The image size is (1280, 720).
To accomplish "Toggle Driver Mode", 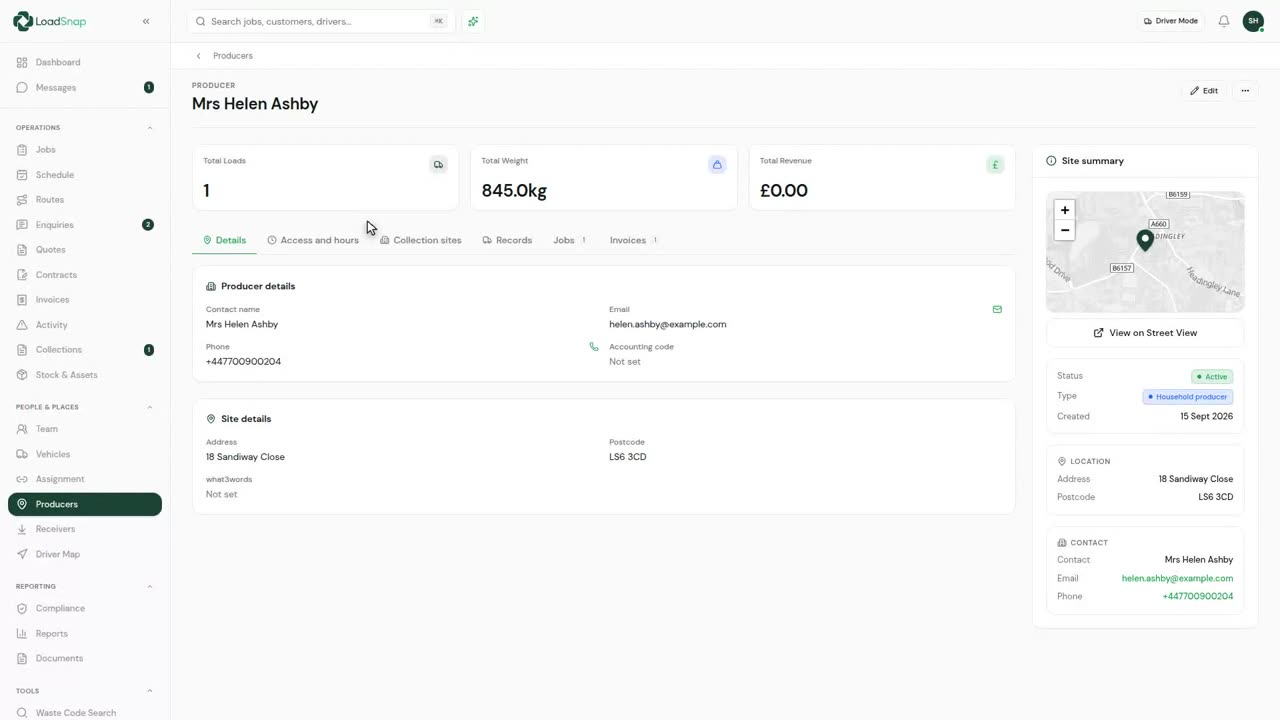I will 1171,21.
